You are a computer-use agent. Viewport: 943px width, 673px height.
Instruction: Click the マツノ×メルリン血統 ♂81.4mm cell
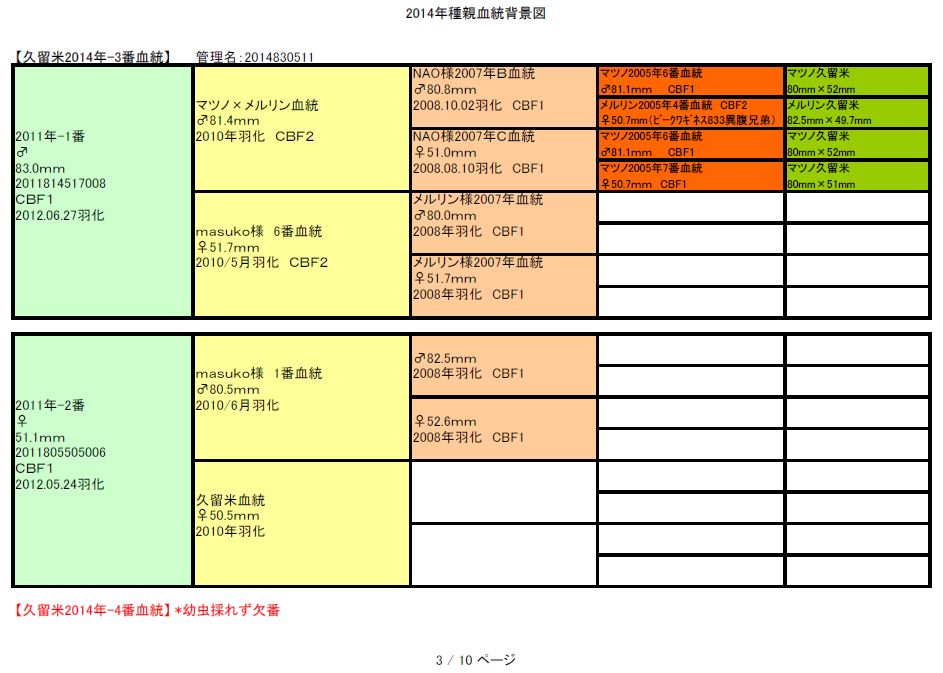coord(301,129)
